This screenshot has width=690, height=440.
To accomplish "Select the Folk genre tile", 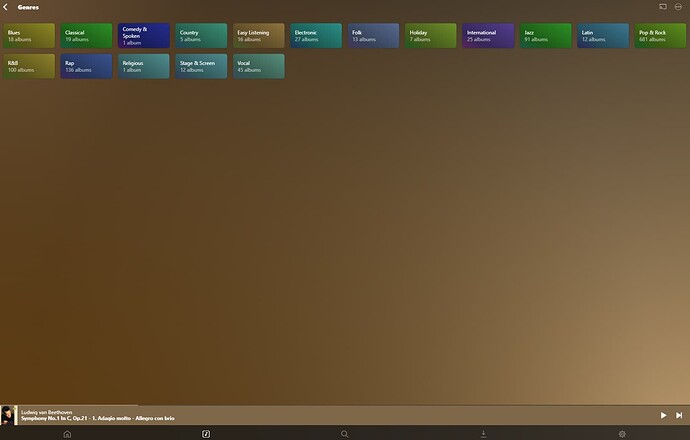I will [374, 36].
